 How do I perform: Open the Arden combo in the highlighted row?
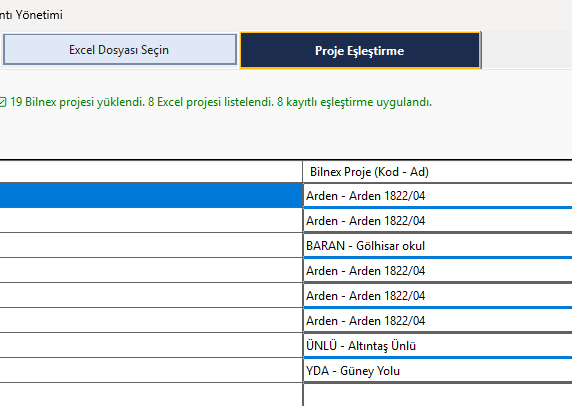[x=437, y=196]
